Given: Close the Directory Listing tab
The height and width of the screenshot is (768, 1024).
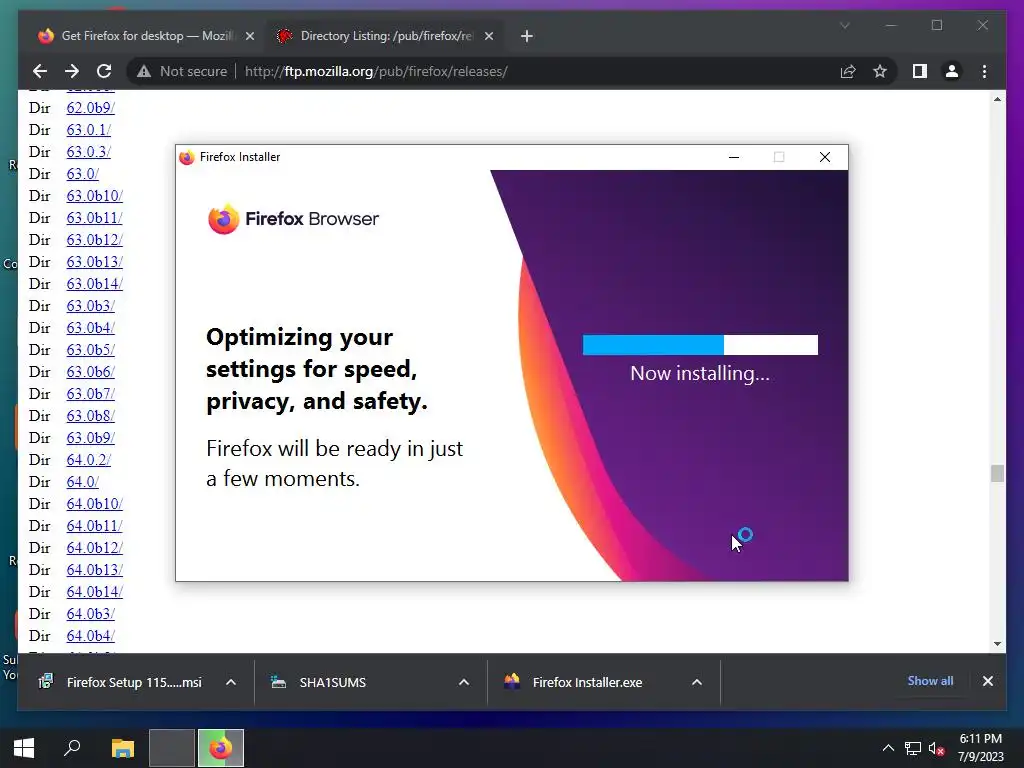Looking at the screenshot, I should point(488,36).
